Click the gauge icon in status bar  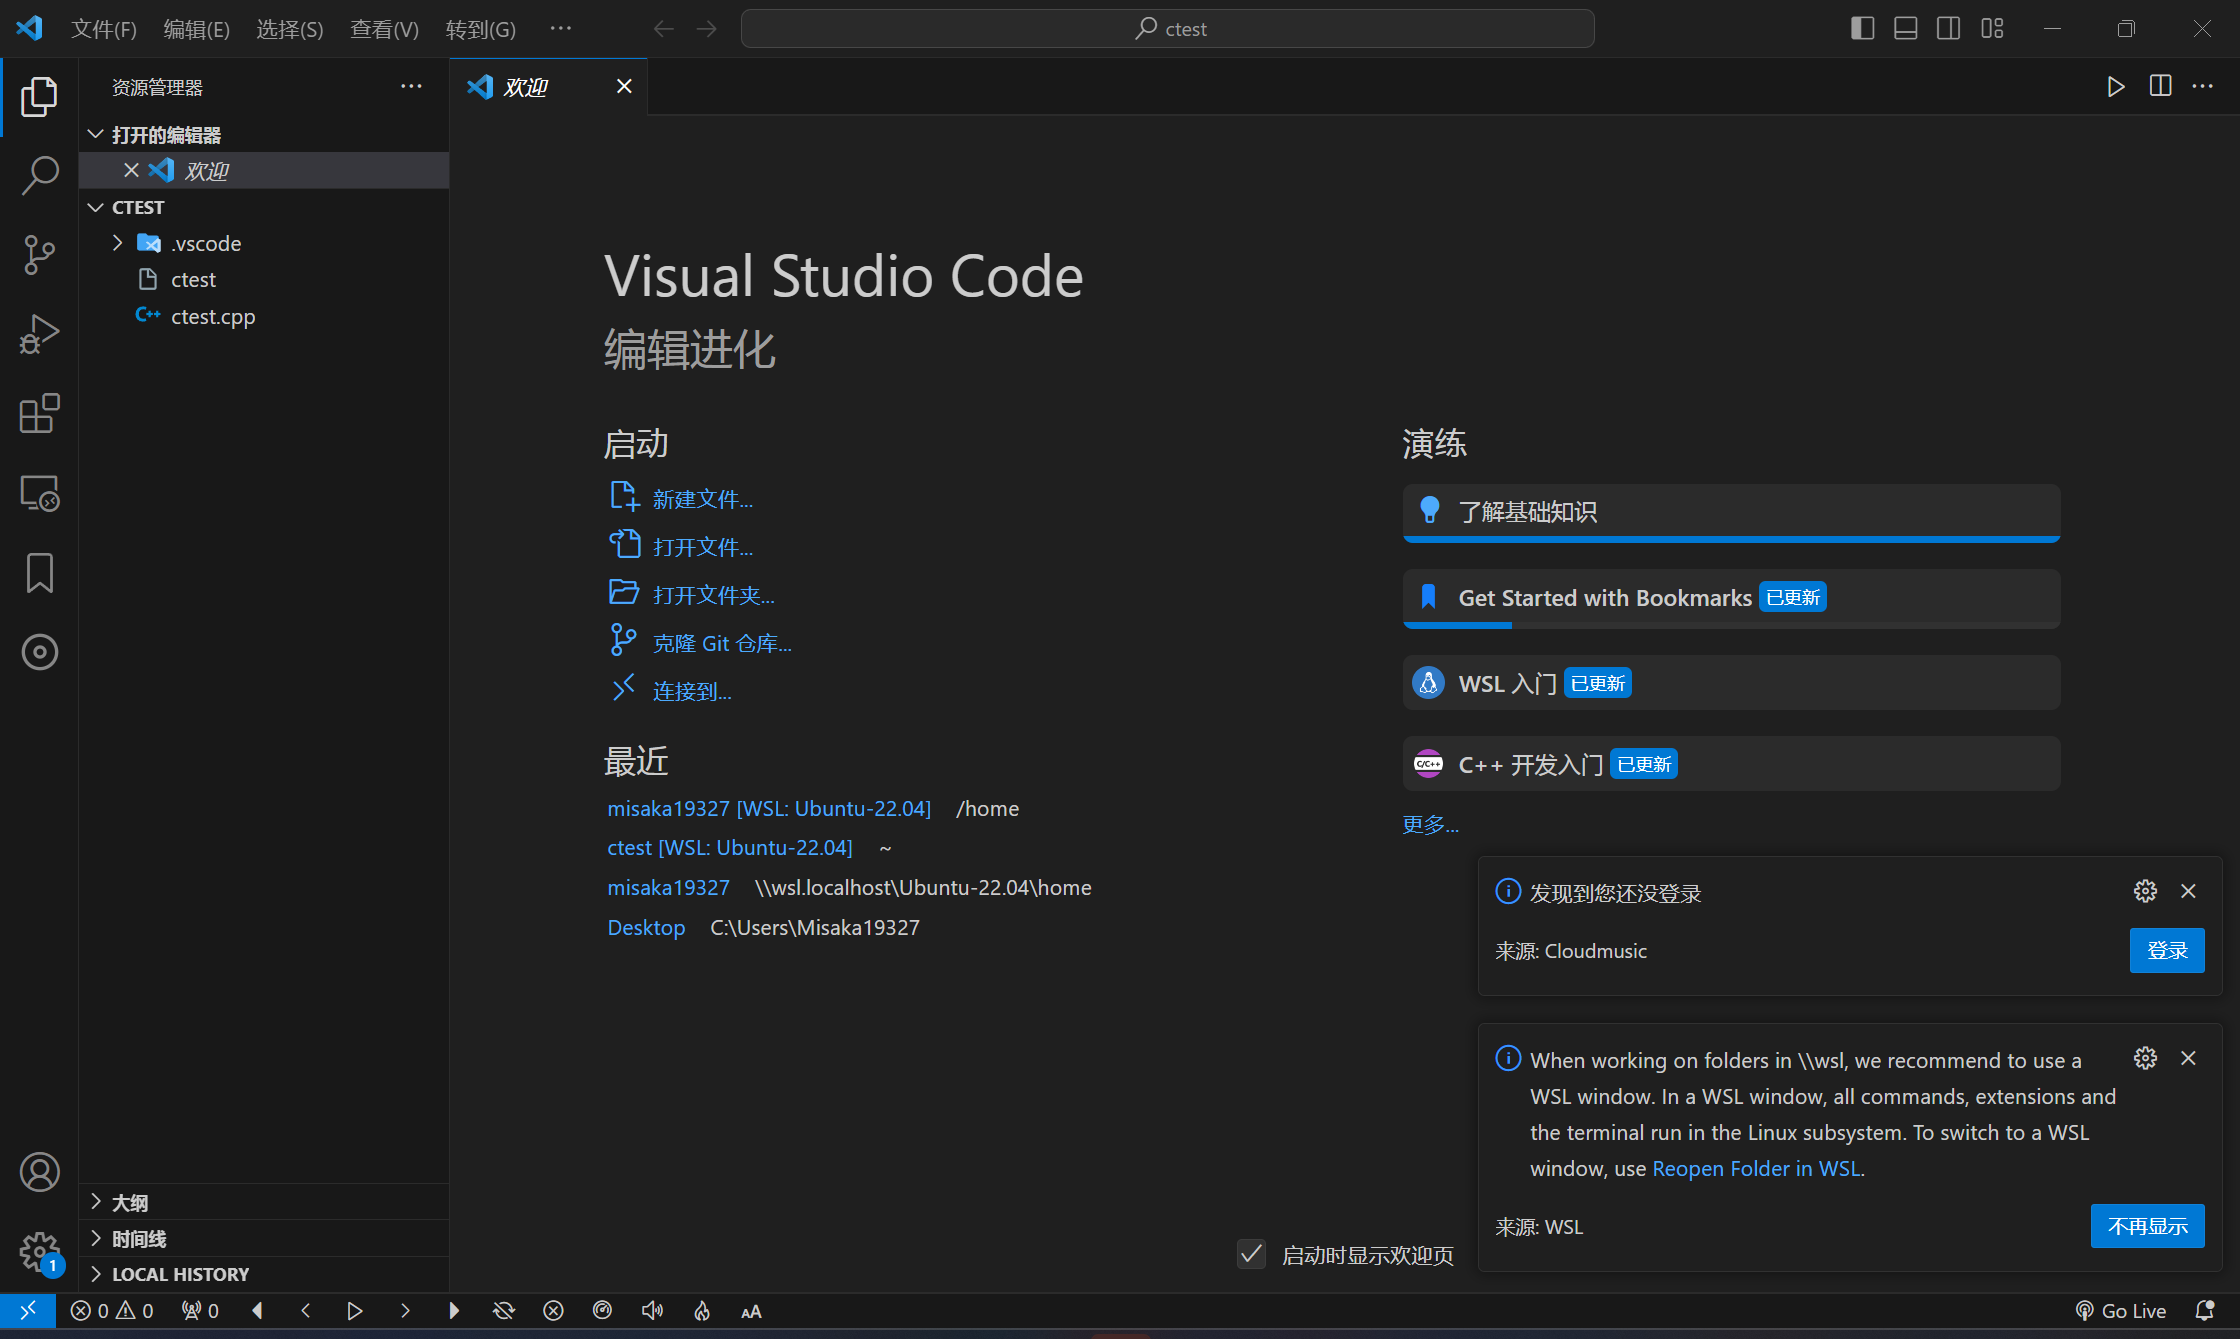[x=602, y=1311]
